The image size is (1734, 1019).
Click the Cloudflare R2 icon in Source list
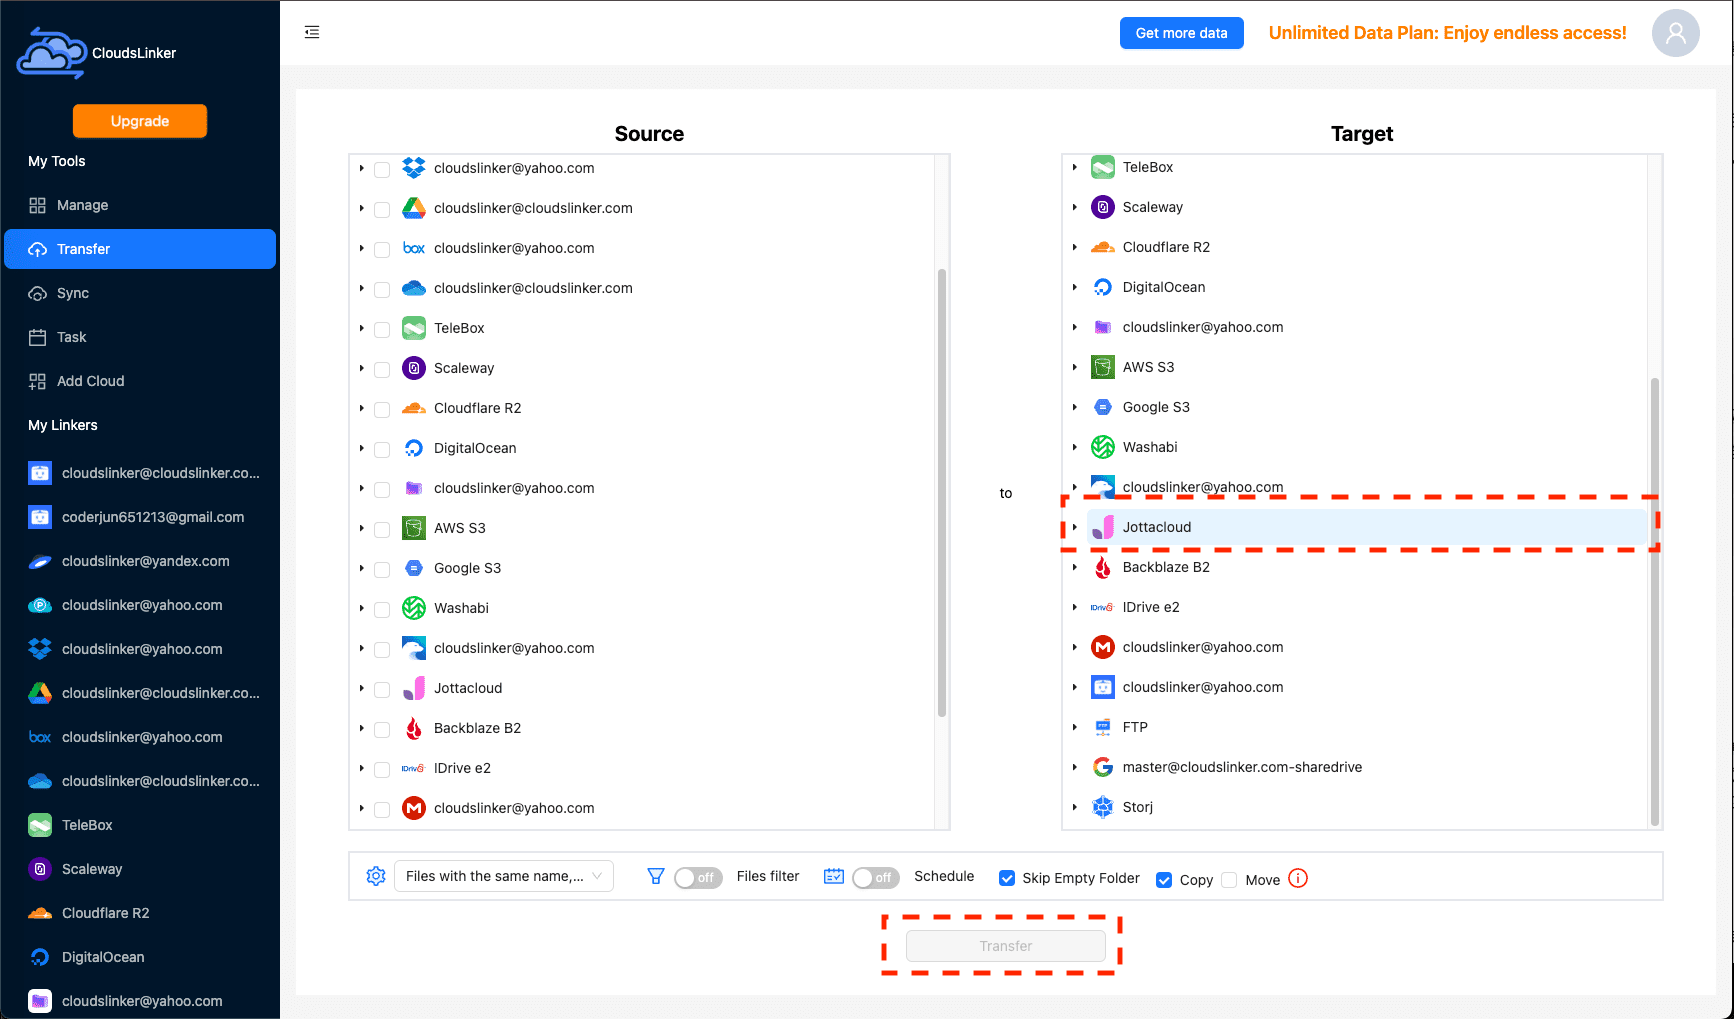[x=414, y=408]
